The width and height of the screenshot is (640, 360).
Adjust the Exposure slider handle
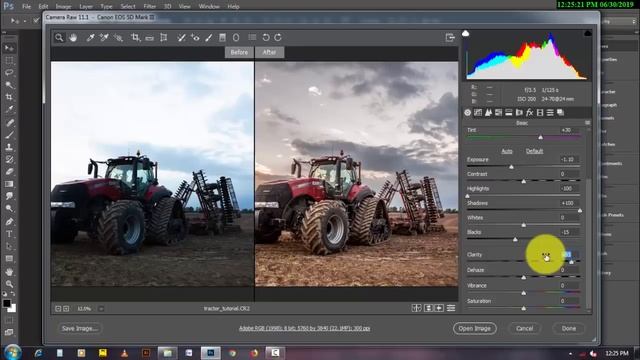[511, 167]
